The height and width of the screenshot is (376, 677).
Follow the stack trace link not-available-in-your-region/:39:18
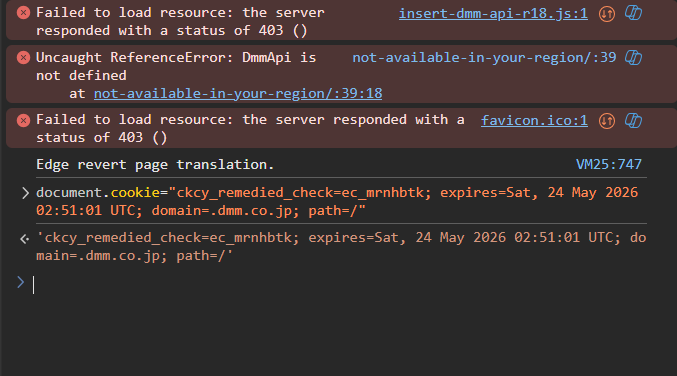tap(238, 93)
